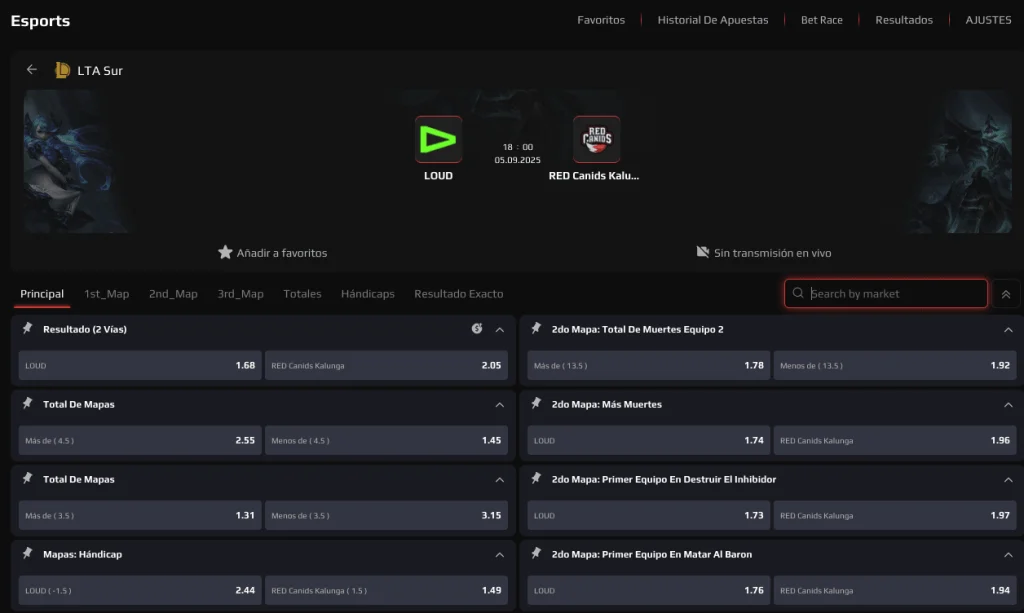Pin the Resultado (2 Vías) market
The height and width of the screenshot is (613, 1024).
point(27,328)
